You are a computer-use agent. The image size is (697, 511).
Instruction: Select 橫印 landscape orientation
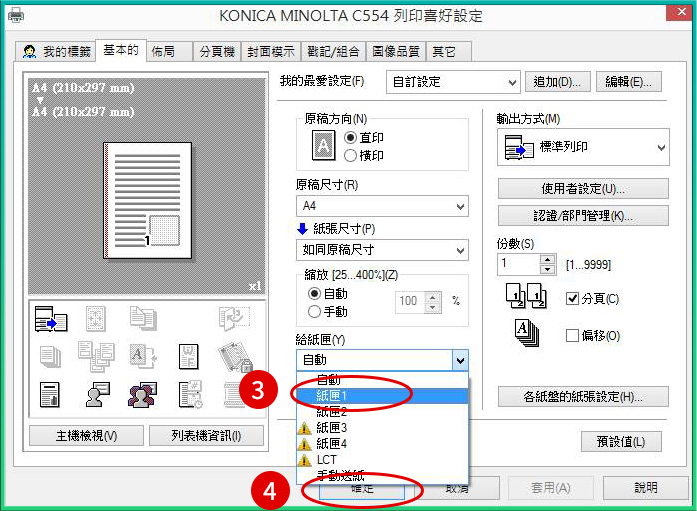point(350,156)
